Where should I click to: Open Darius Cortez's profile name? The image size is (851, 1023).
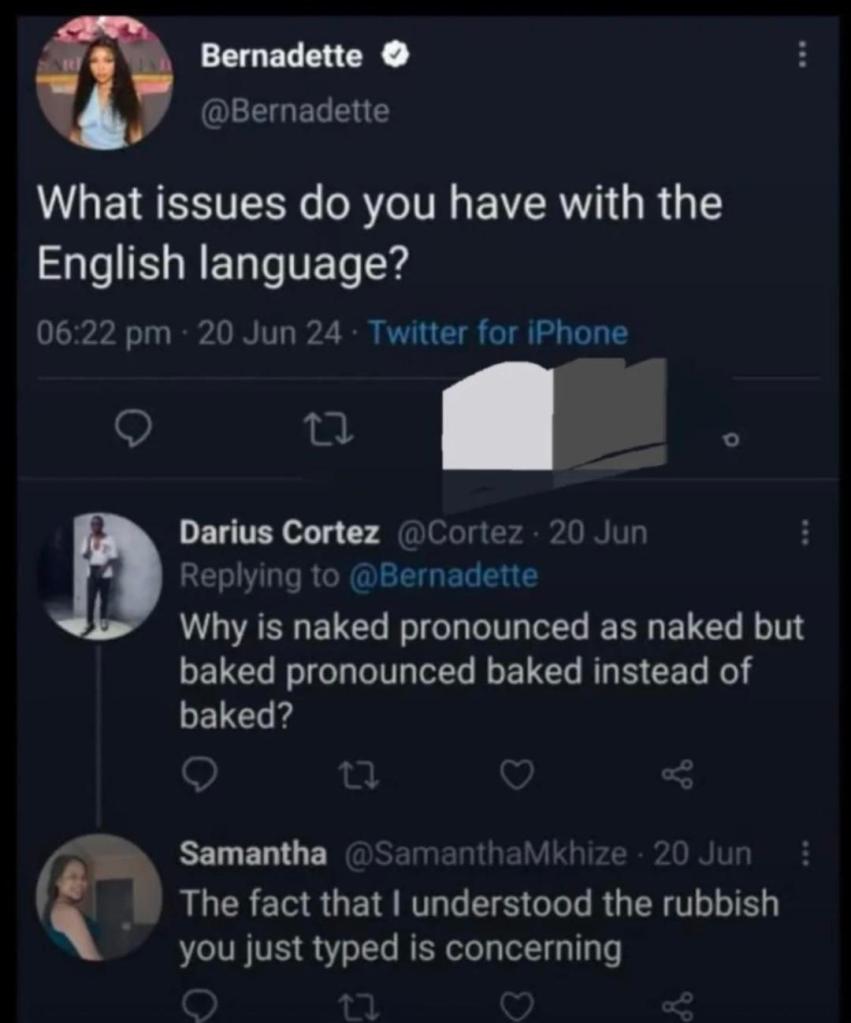point(279,534)
